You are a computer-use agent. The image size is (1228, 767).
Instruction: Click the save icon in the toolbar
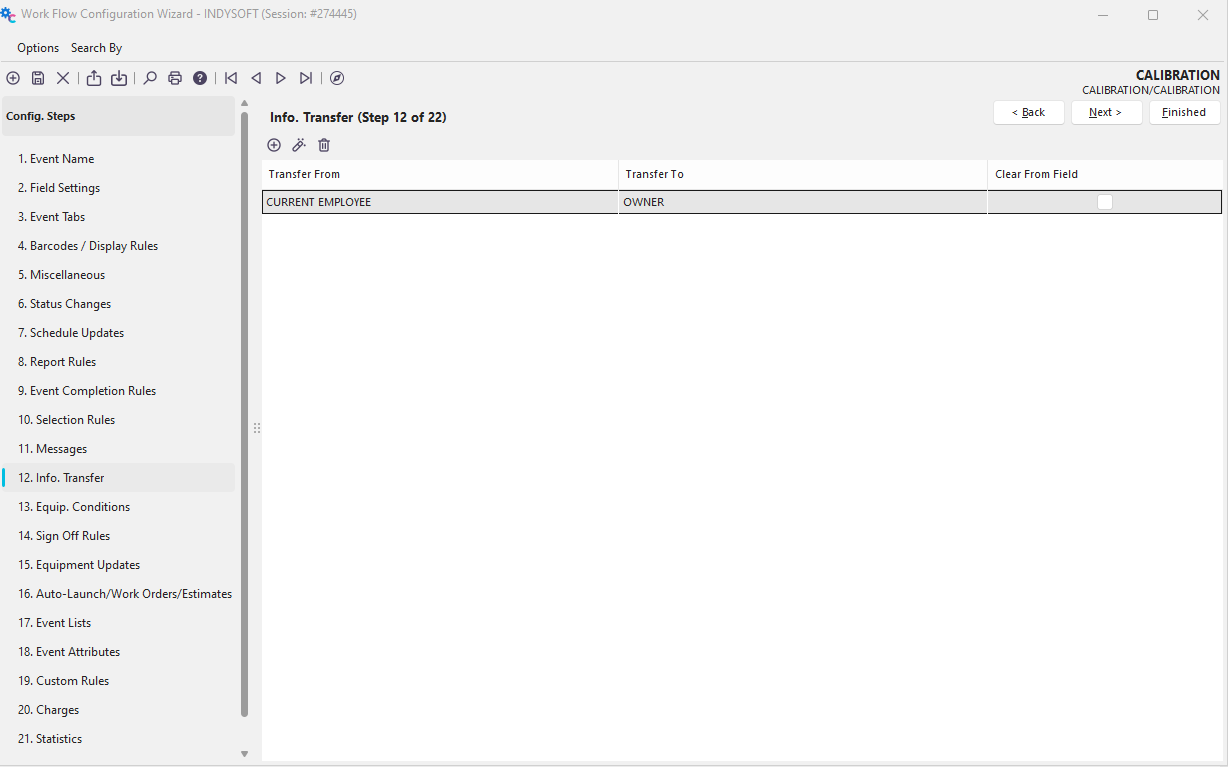click(x=38, y=78)
